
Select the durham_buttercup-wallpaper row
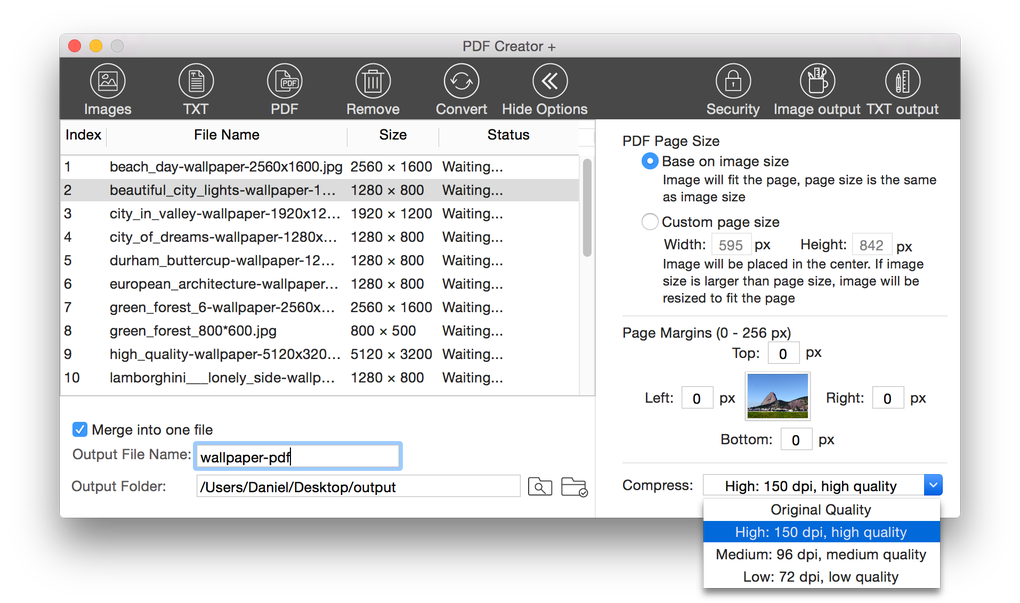tap(319, 260)
